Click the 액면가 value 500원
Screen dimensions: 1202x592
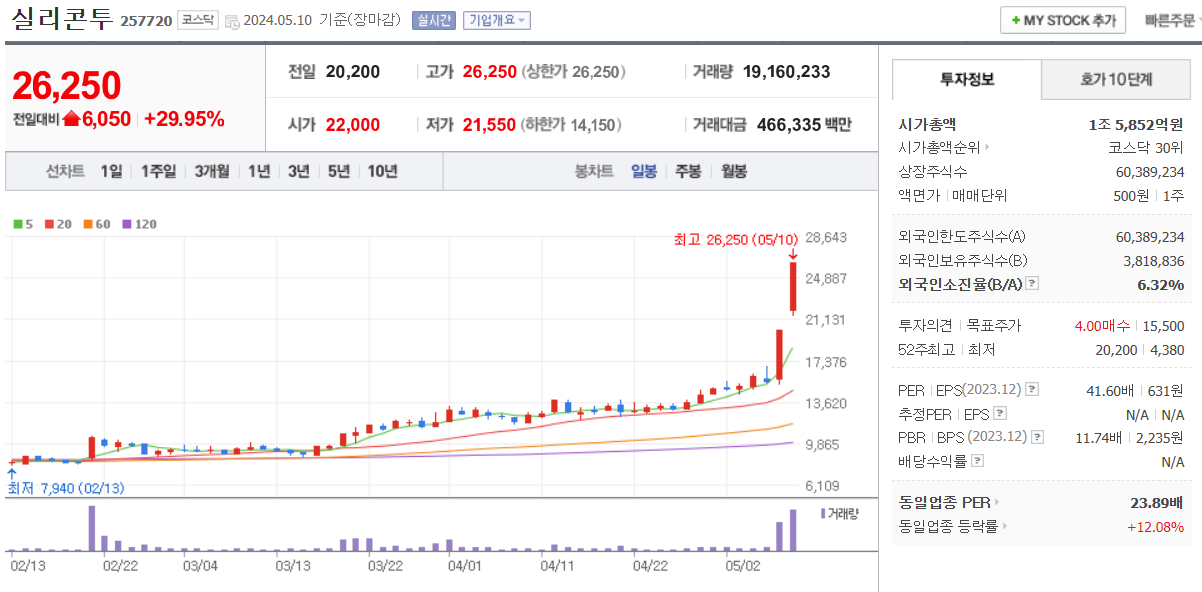point(1131,196)
